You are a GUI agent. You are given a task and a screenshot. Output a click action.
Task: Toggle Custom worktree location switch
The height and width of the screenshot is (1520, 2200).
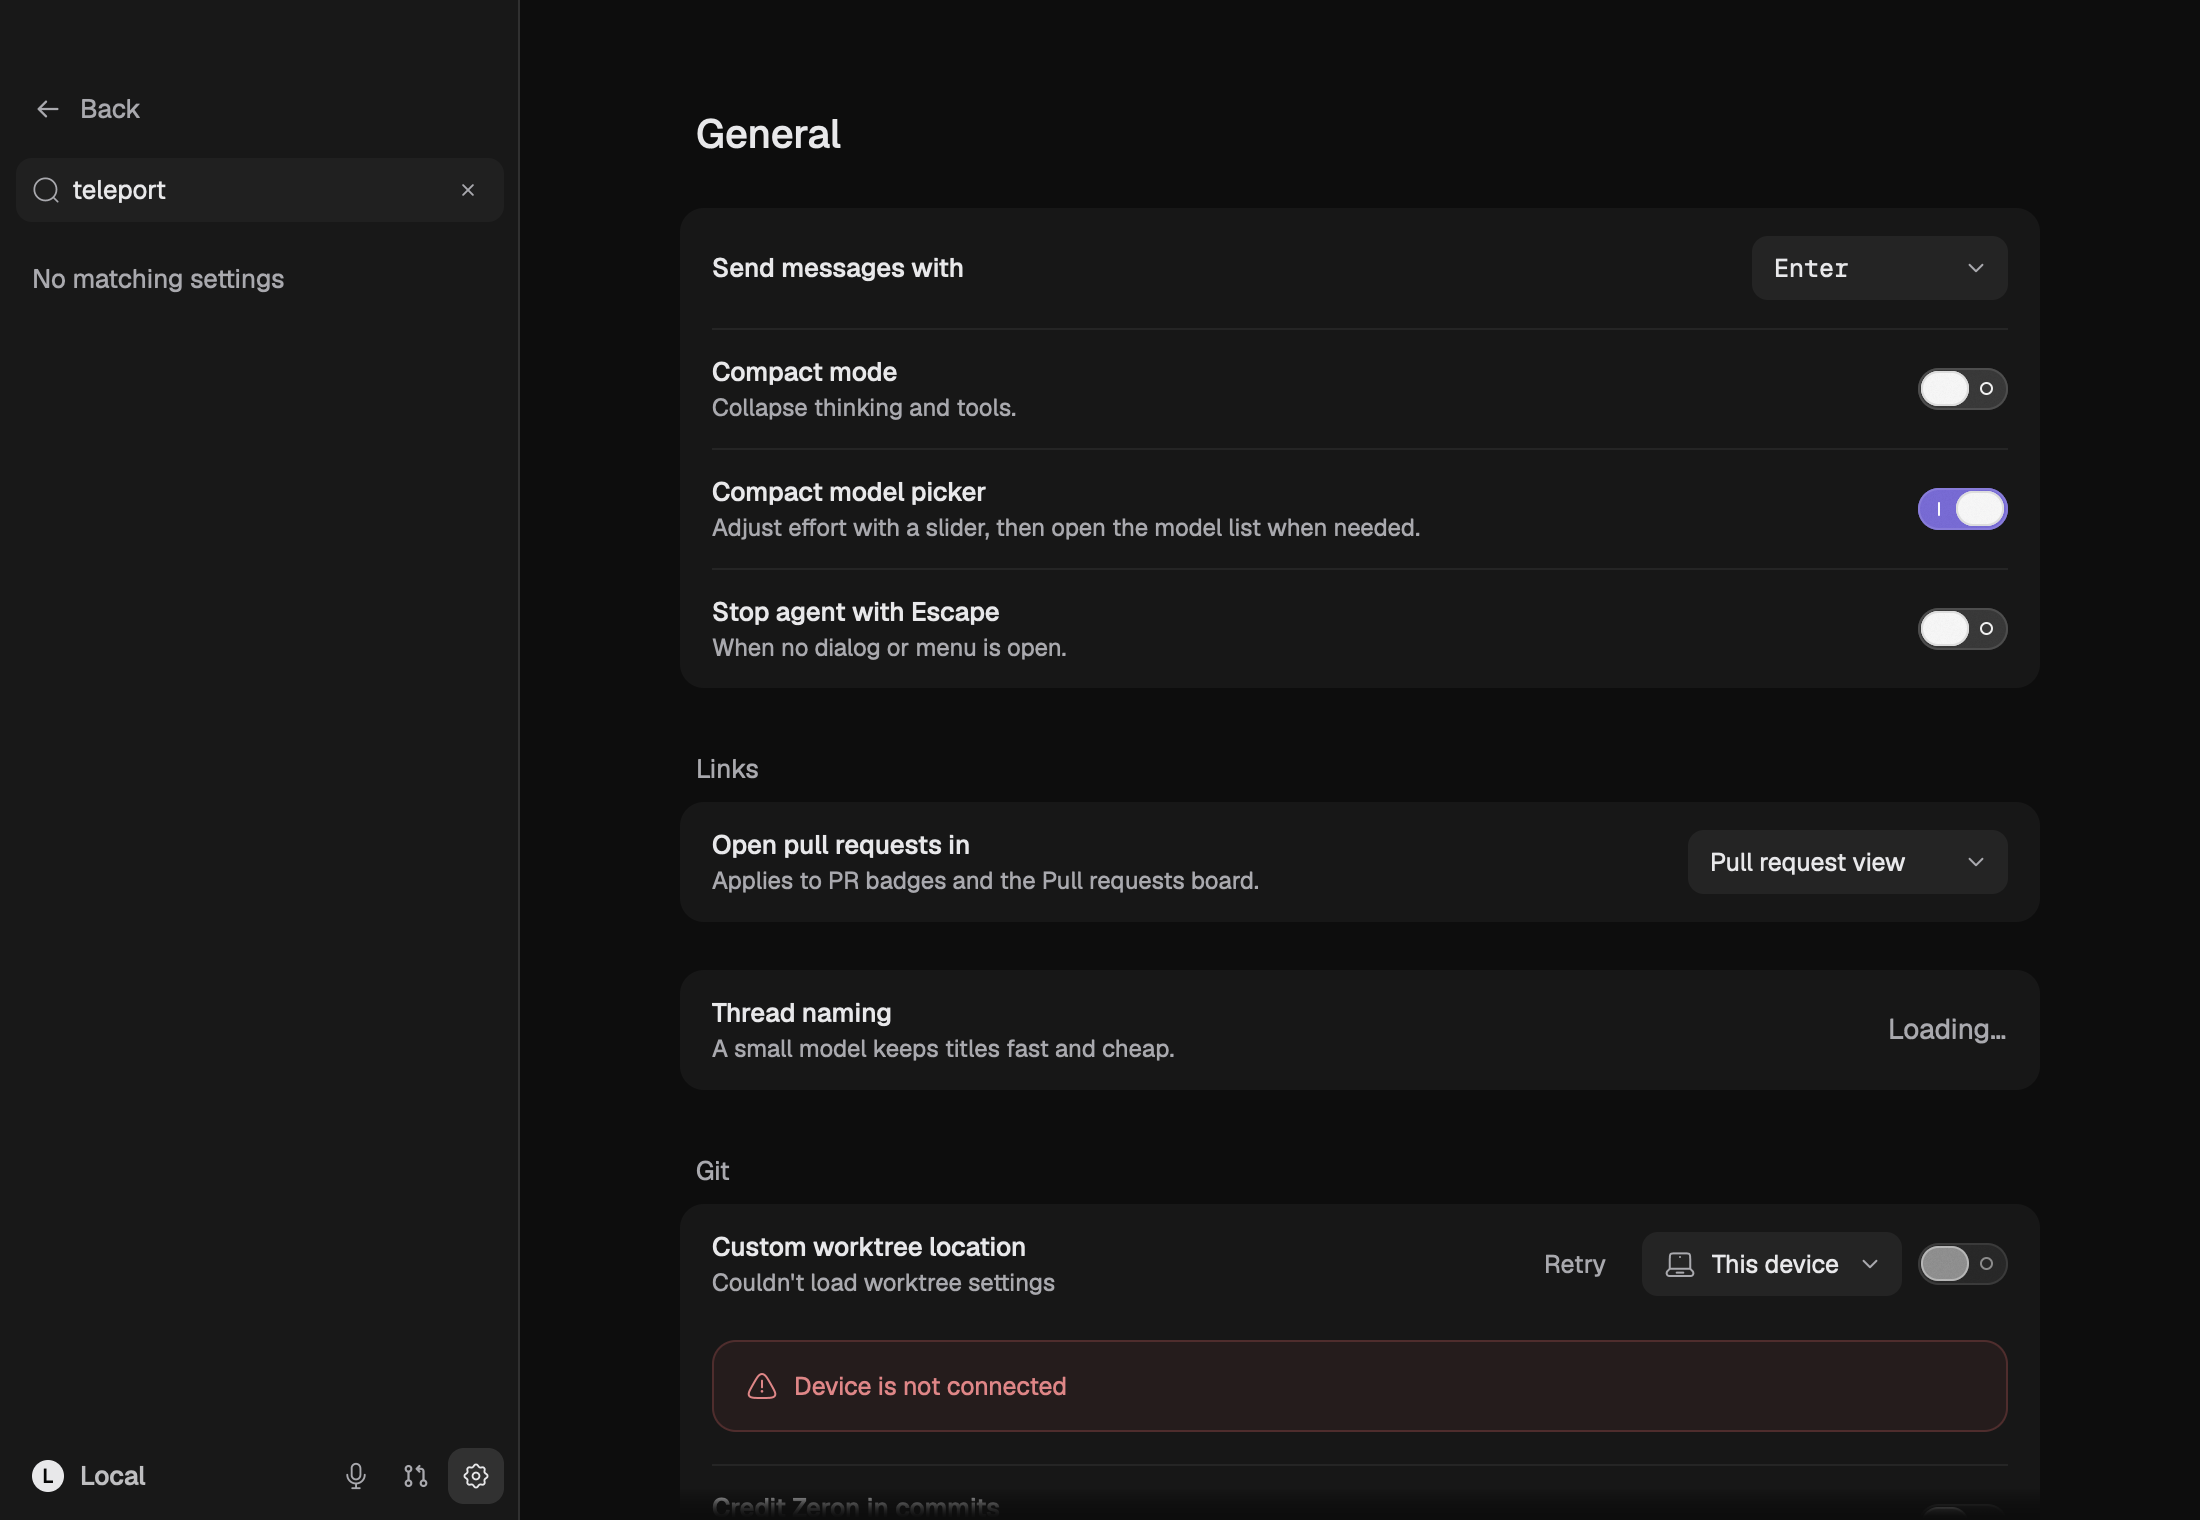click(1962, 1264)
